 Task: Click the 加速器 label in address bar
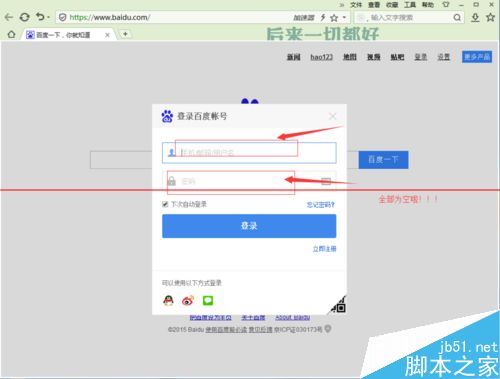tap(304, 17)
